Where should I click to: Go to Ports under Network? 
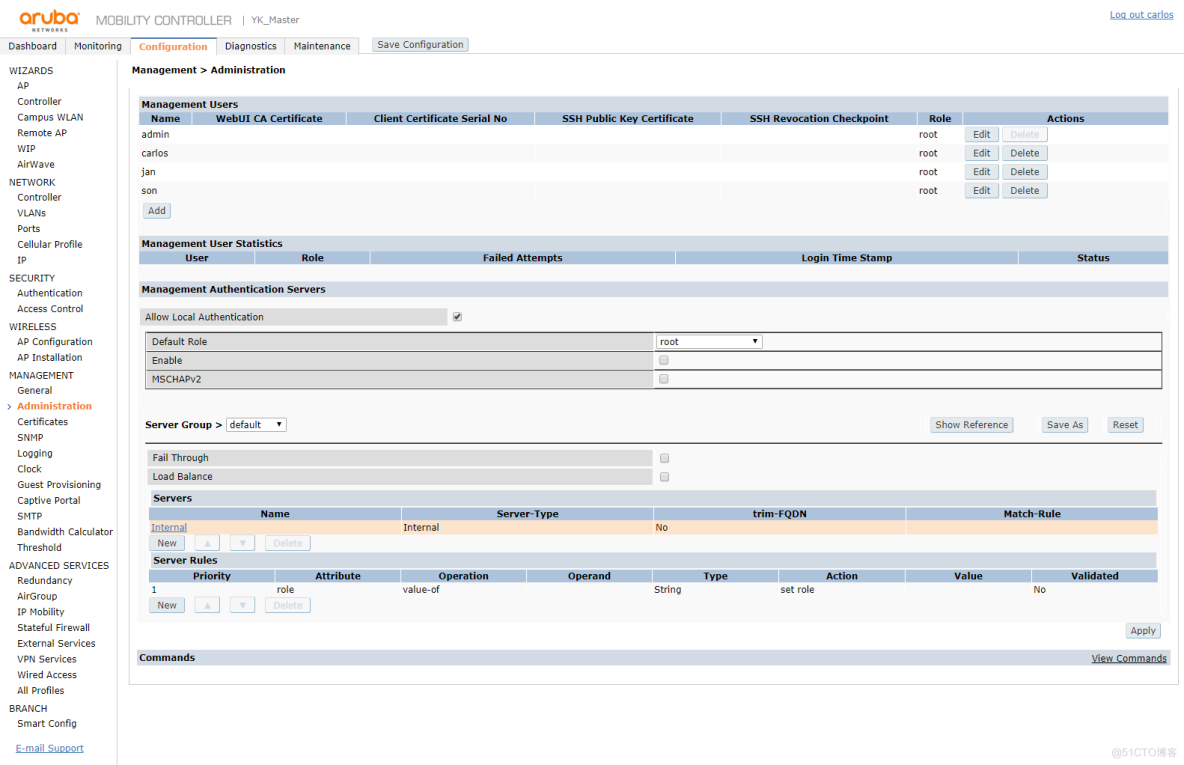29,229
